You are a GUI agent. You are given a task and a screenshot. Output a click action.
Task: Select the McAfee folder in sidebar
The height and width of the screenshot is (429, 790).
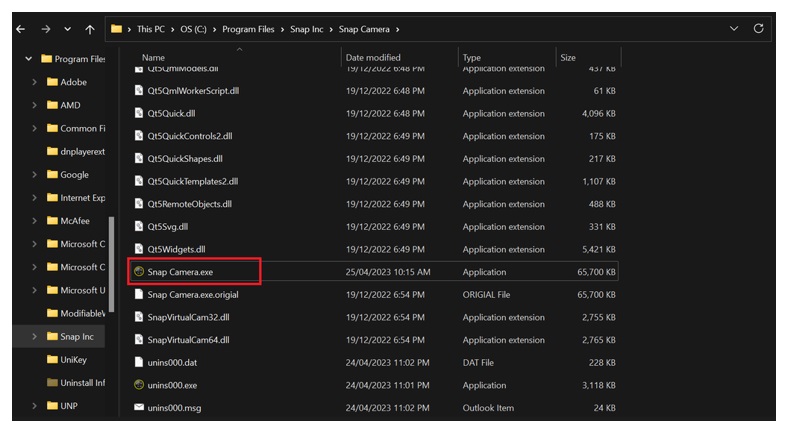(75, 221)
